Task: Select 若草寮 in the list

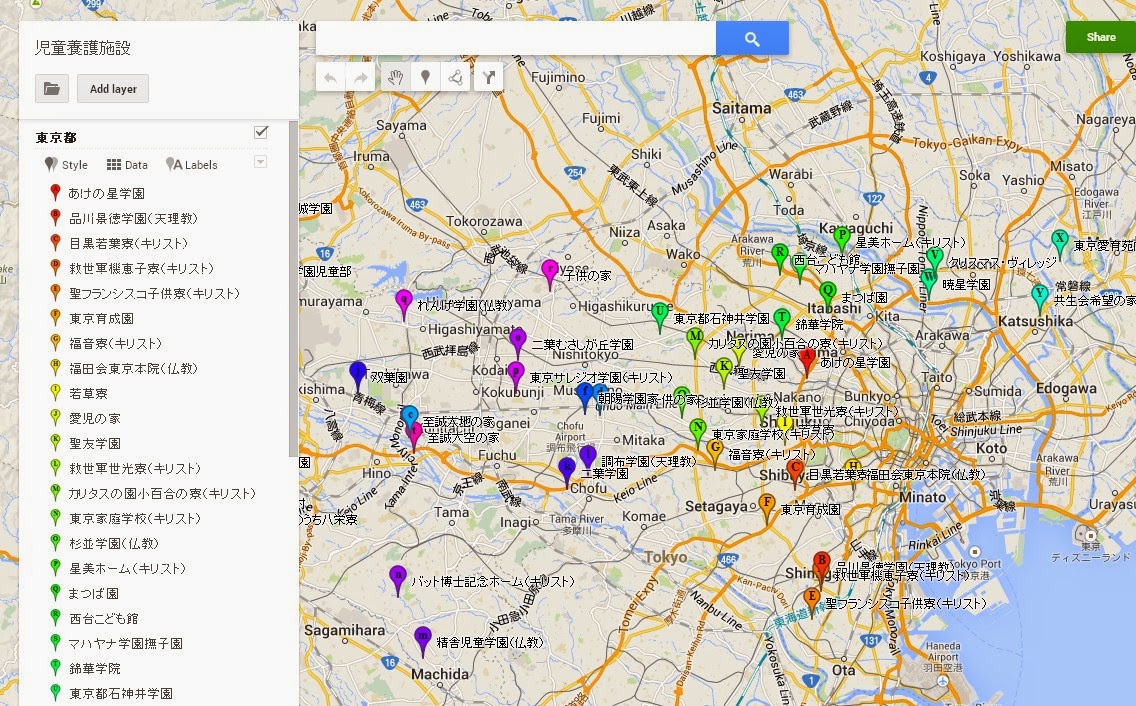Action: [x=88, y=394]
